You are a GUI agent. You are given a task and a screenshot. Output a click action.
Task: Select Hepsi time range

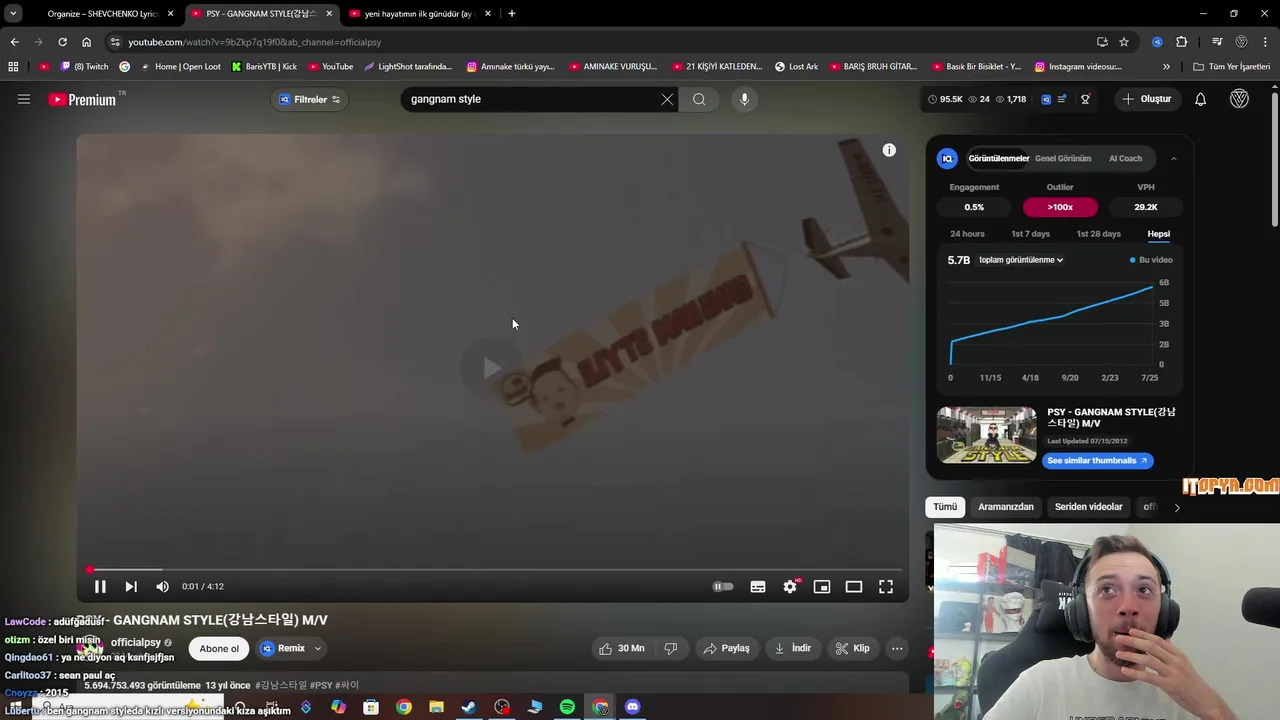(x=1159, y=234)
